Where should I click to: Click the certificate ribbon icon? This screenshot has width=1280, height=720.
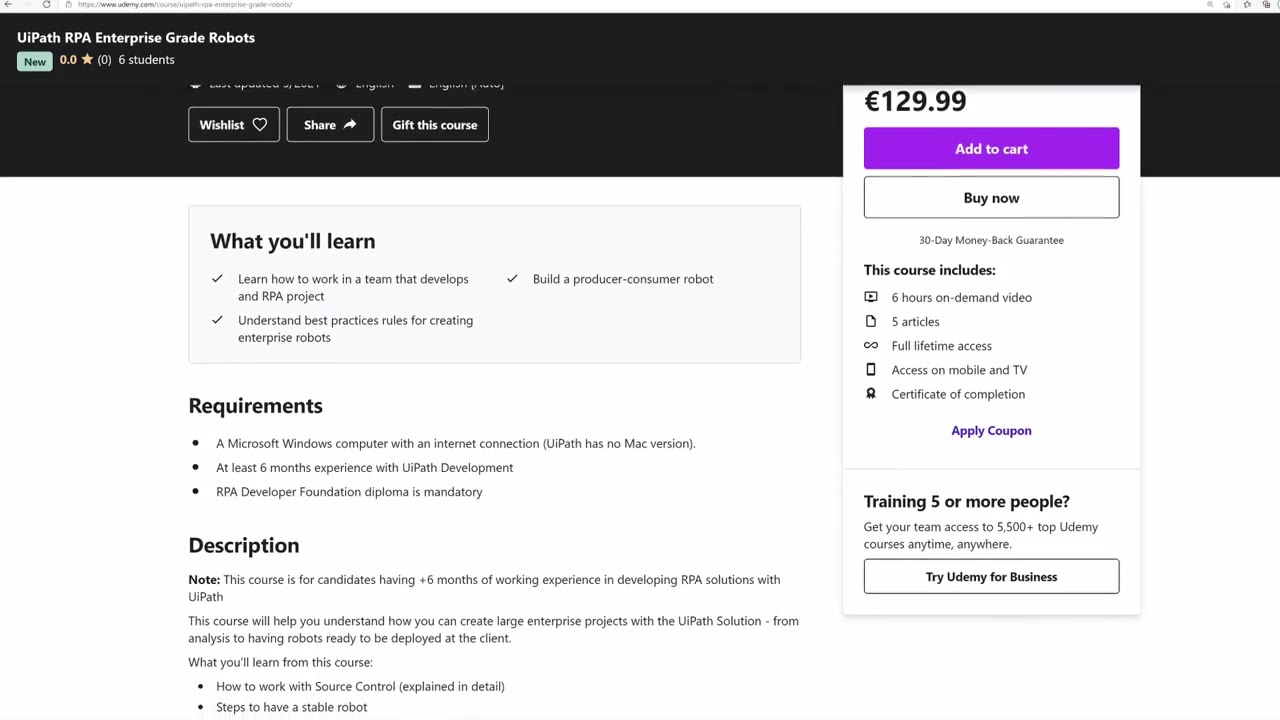[x=870, y=394]
